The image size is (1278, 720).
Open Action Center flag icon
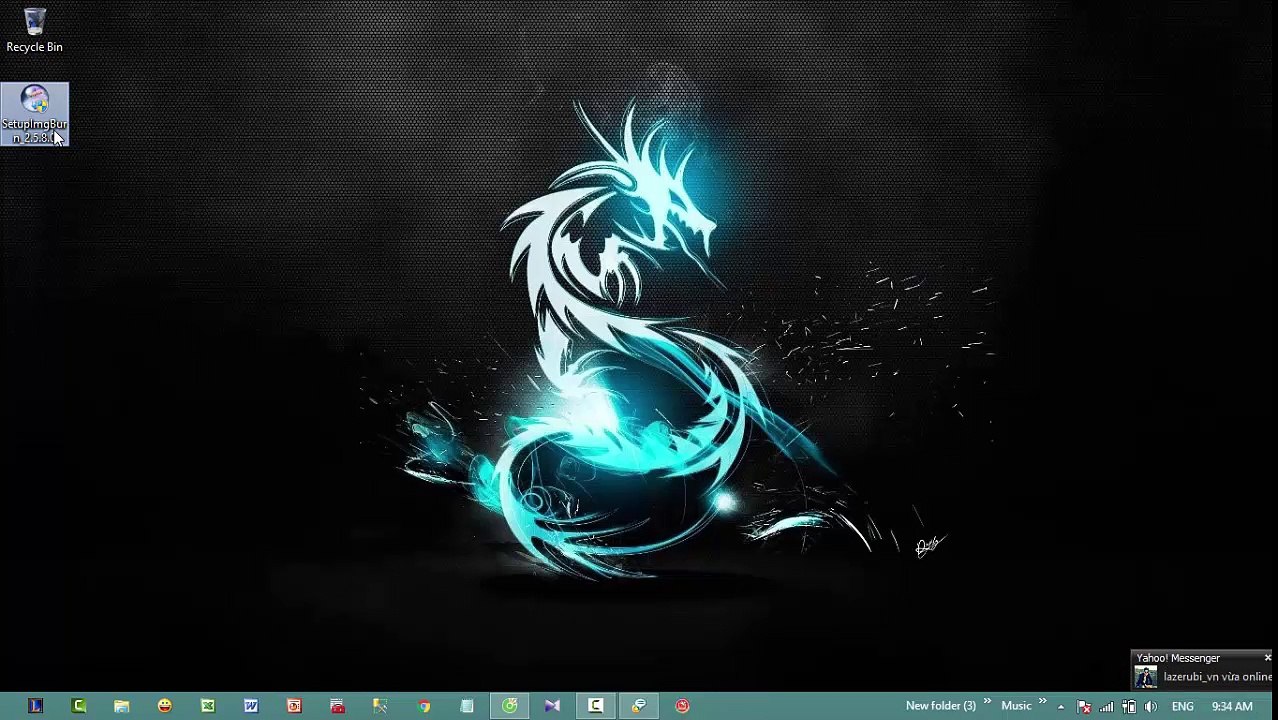[x=1084, y=707]
